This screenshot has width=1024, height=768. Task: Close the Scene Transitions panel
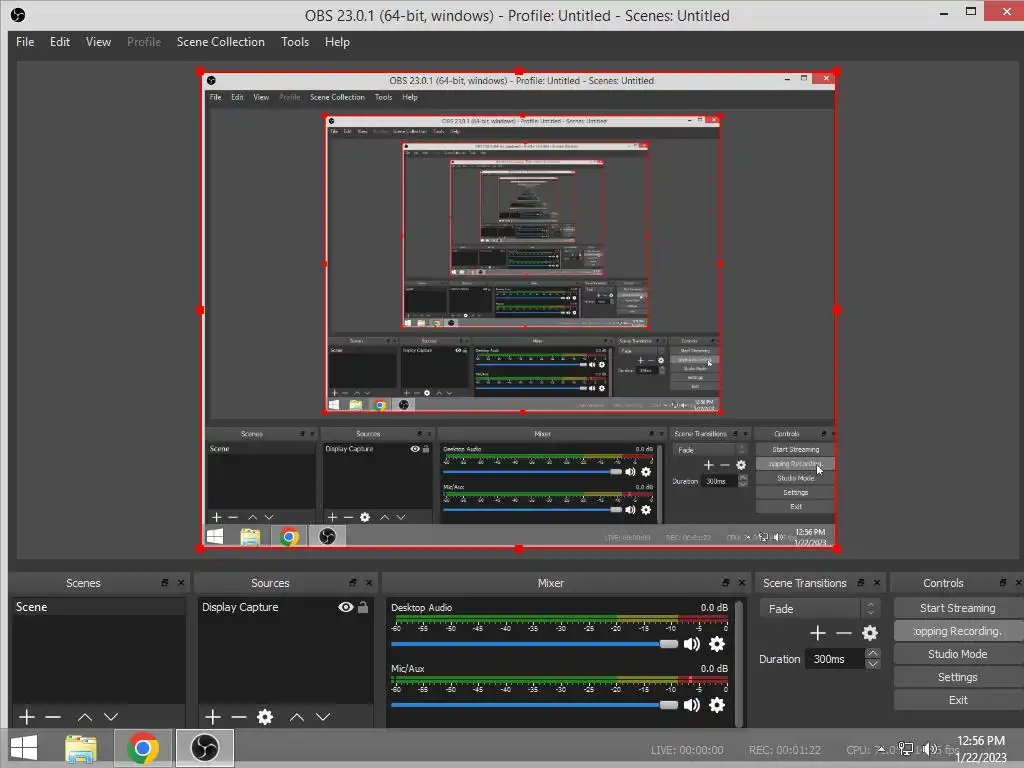click(877, 583)
